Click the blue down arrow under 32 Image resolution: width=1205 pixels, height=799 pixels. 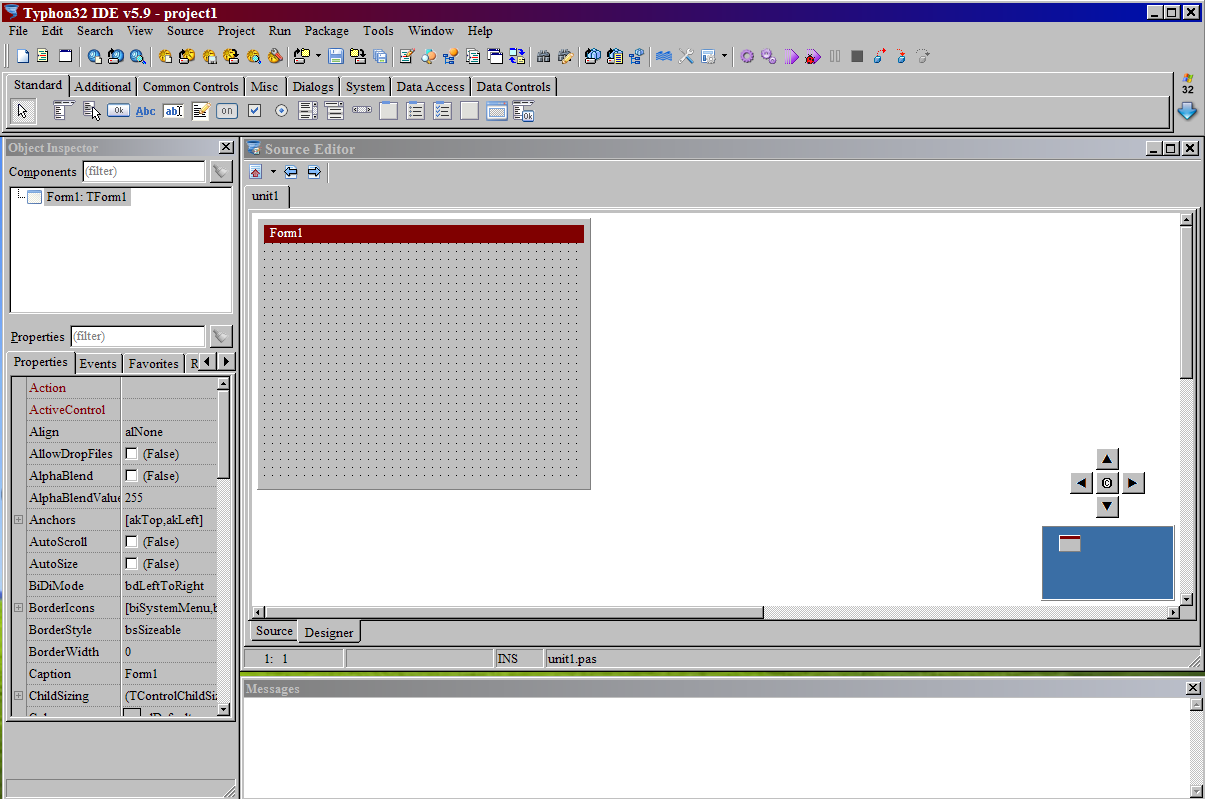[1187, 111]
